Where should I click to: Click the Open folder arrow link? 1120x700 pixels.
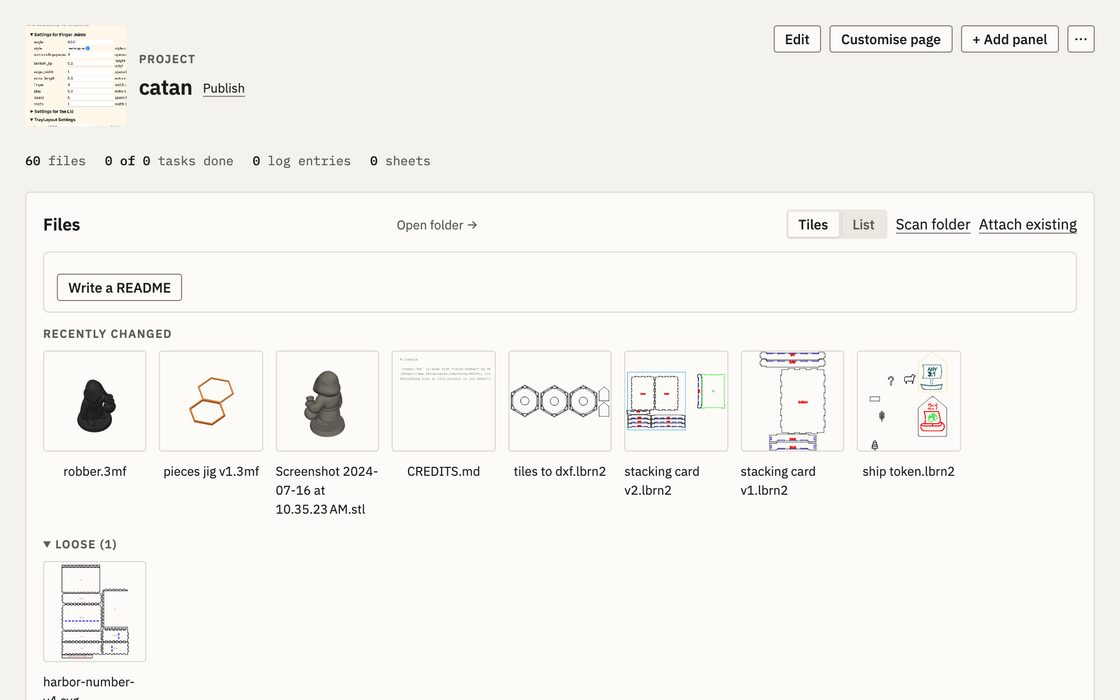(437, 225)
